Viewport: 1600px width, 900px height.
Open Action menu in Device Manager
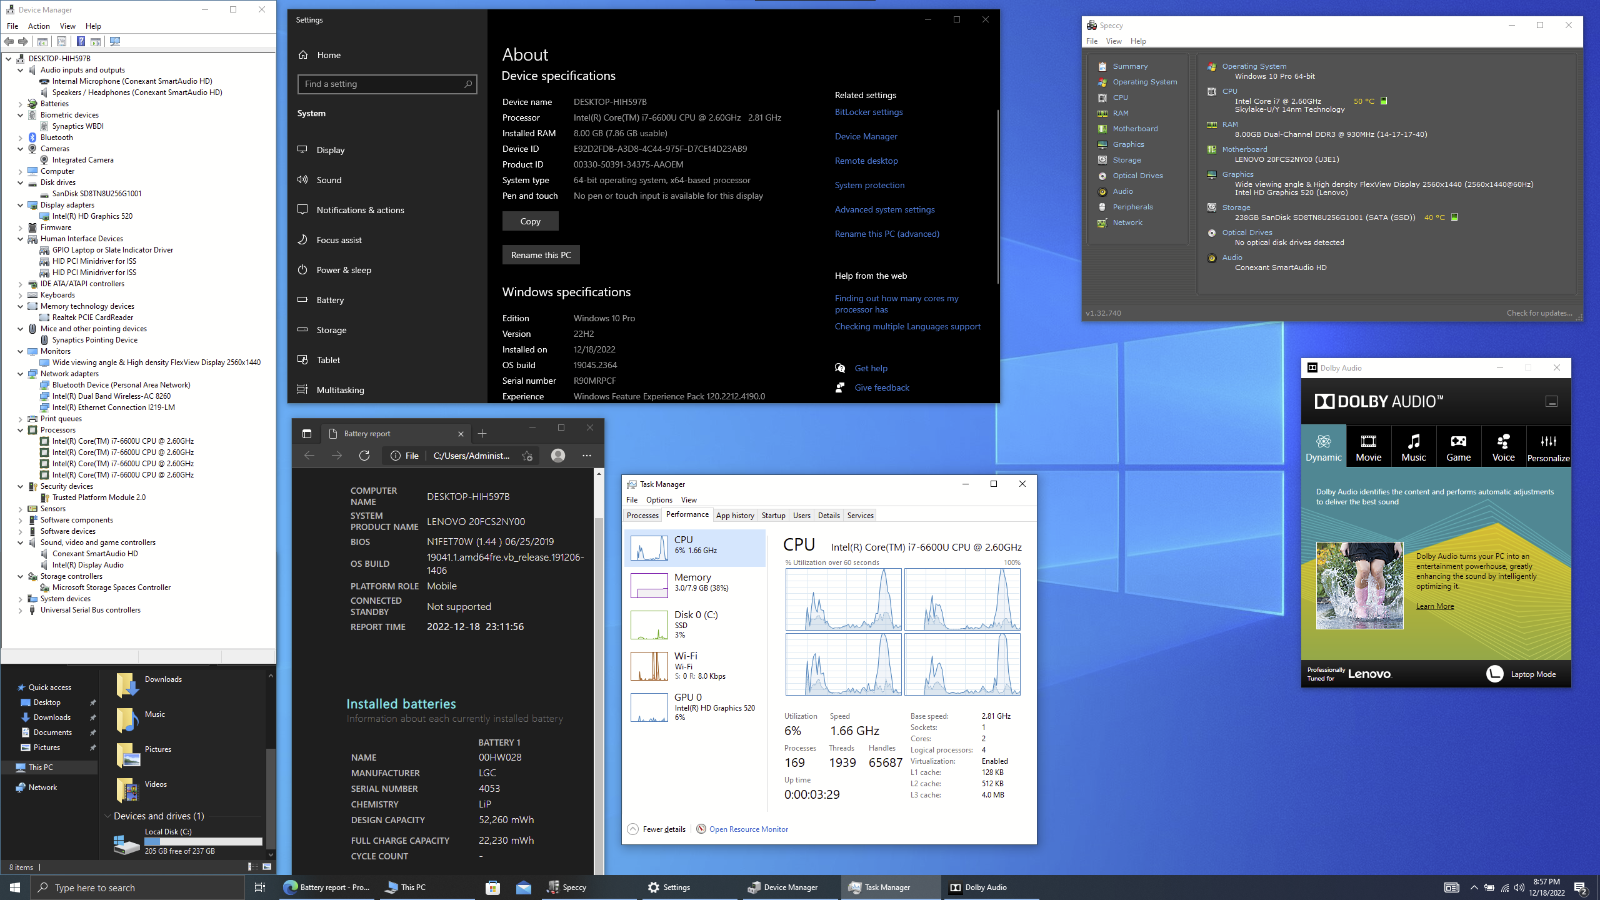pos(39,26)
